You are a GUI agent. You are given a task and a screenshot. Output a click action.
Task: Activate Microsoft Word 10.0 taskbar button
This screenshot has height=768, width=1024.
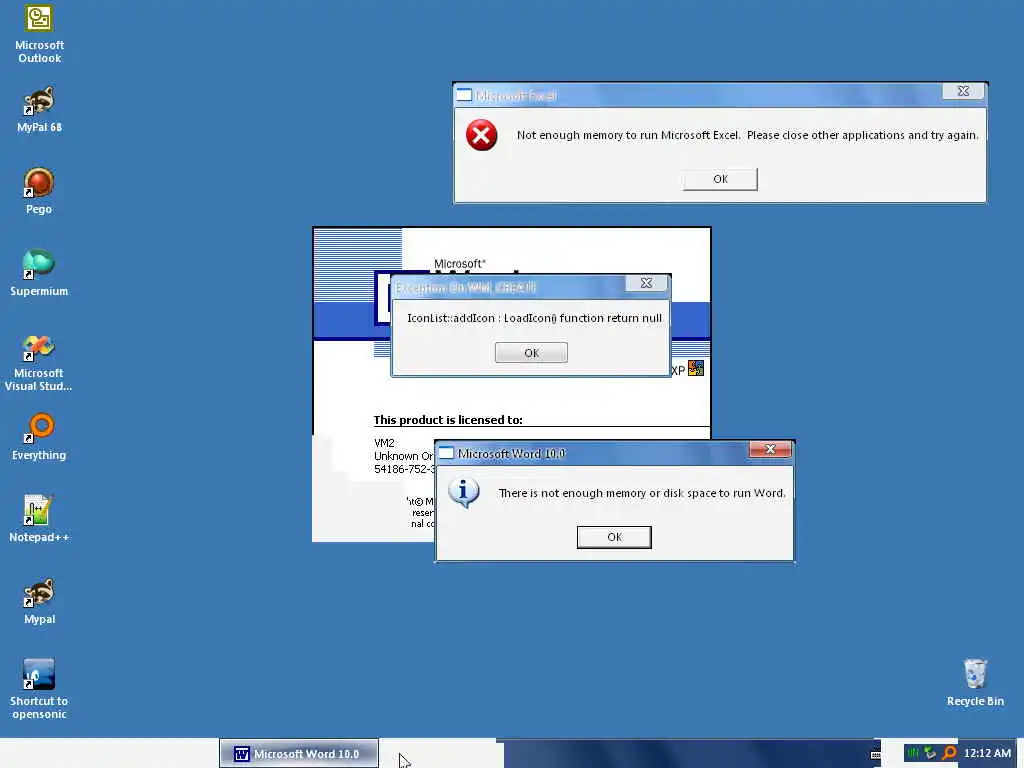point(299,754)
